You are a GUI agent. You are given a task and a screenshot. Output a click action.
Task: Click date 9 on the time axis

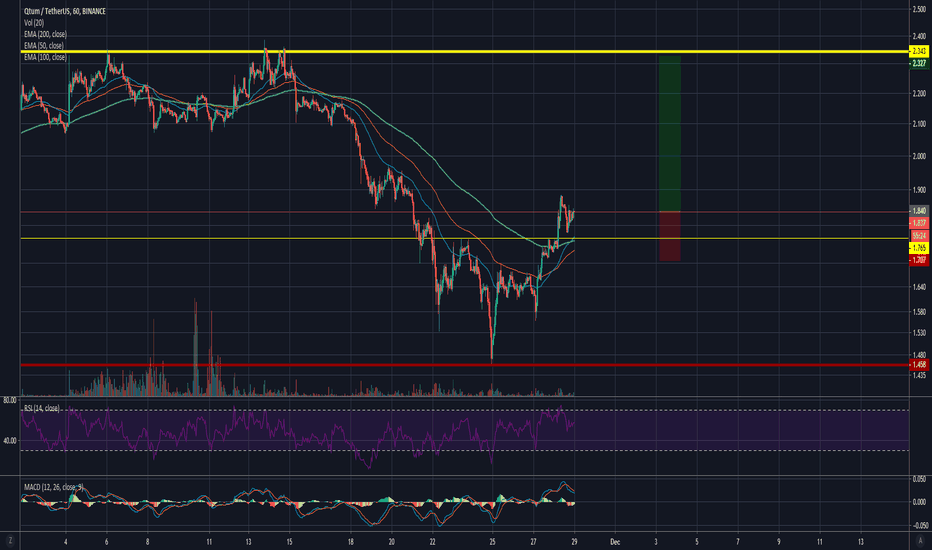coord(779,542)
